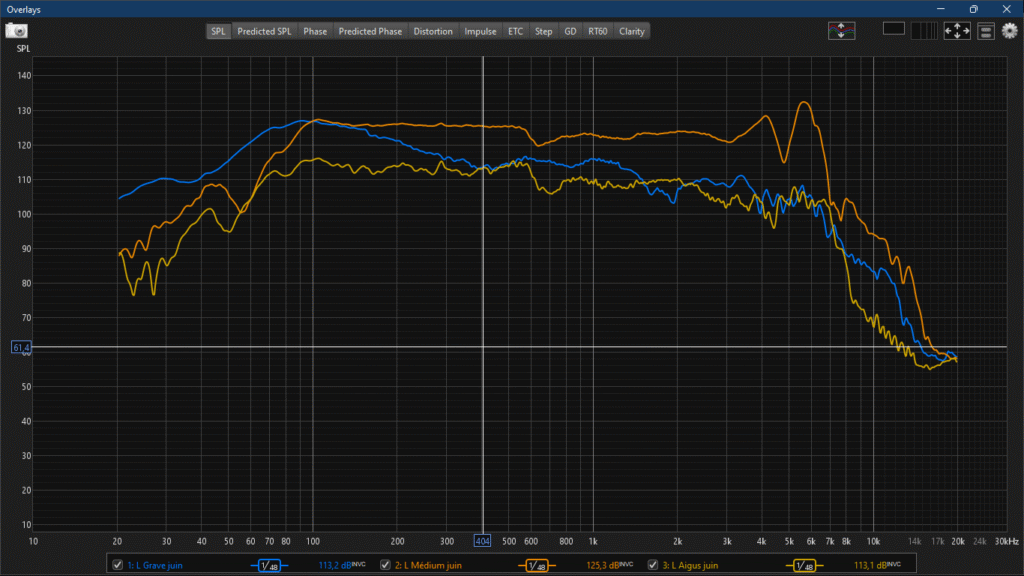The width and height of the screenshot is (1024, 576).
Task: Open the RT60 overlay view
Action: click(597, 31)
